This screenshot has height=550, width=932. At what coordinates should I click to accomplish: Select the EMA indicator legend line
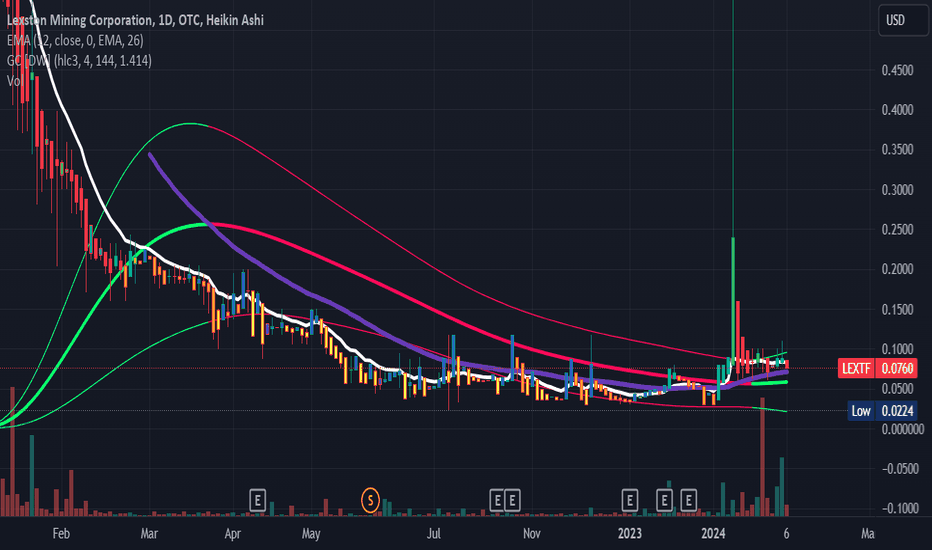click(x=75, y=40)
